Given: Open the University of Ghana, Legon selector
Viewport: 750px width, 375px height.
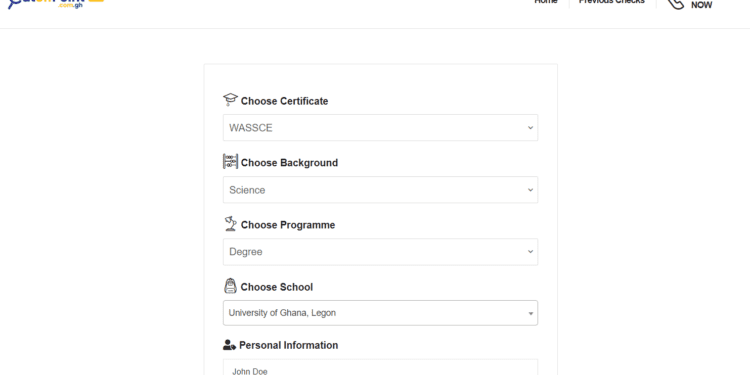Looking at the screenshot, I should tap(380, 313).
